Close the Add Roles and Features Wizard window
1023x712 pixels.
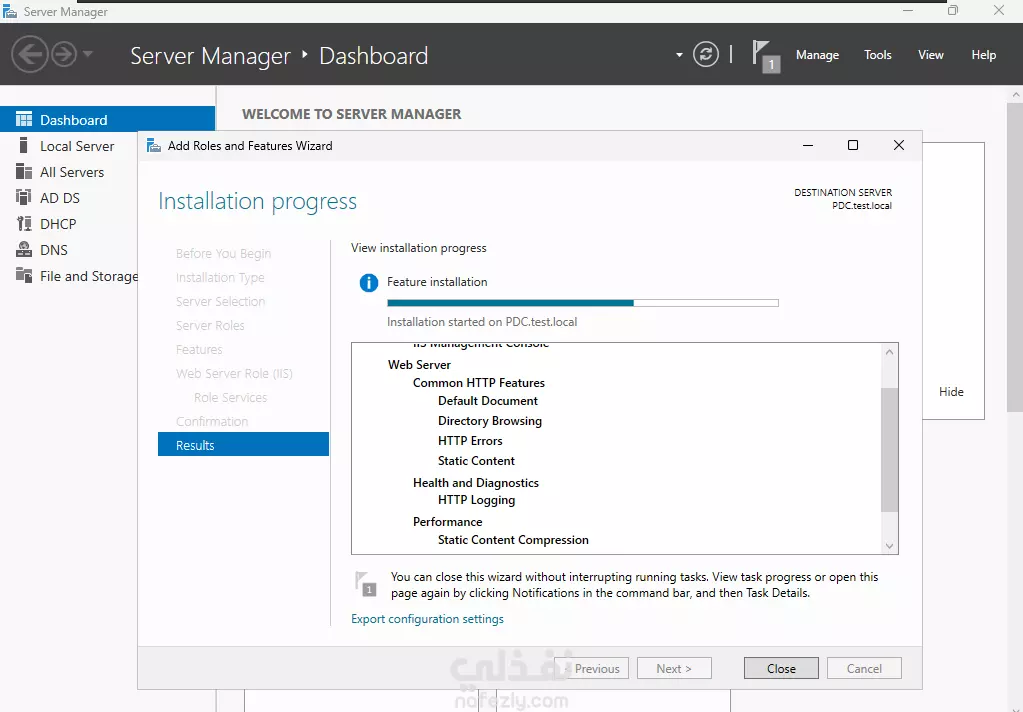tap(898, 145)
